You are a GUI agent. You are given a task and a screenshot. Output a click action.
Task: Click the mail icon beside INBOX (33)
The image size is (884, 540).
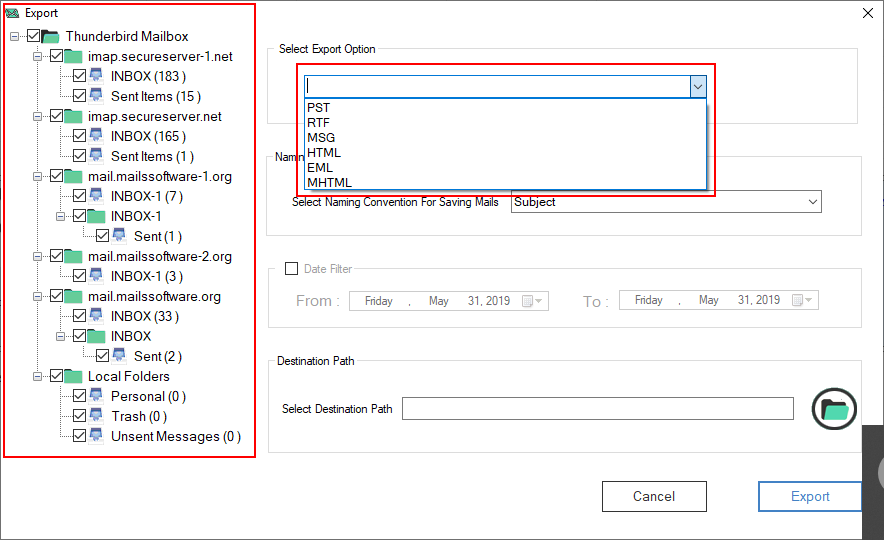coord(96,316)
